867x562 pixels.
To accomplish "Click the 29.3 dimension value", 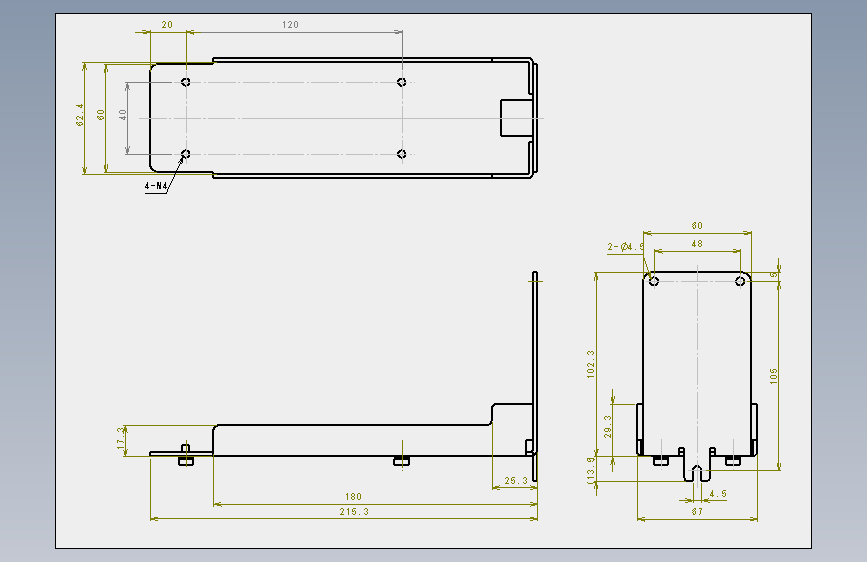I will [608, 426].
